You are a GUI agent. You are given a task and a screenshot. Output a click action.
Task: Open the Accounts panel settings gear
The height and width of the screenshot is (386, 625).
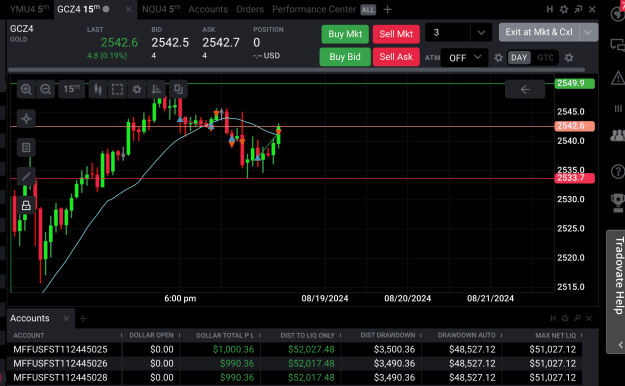tap(565, 318)
